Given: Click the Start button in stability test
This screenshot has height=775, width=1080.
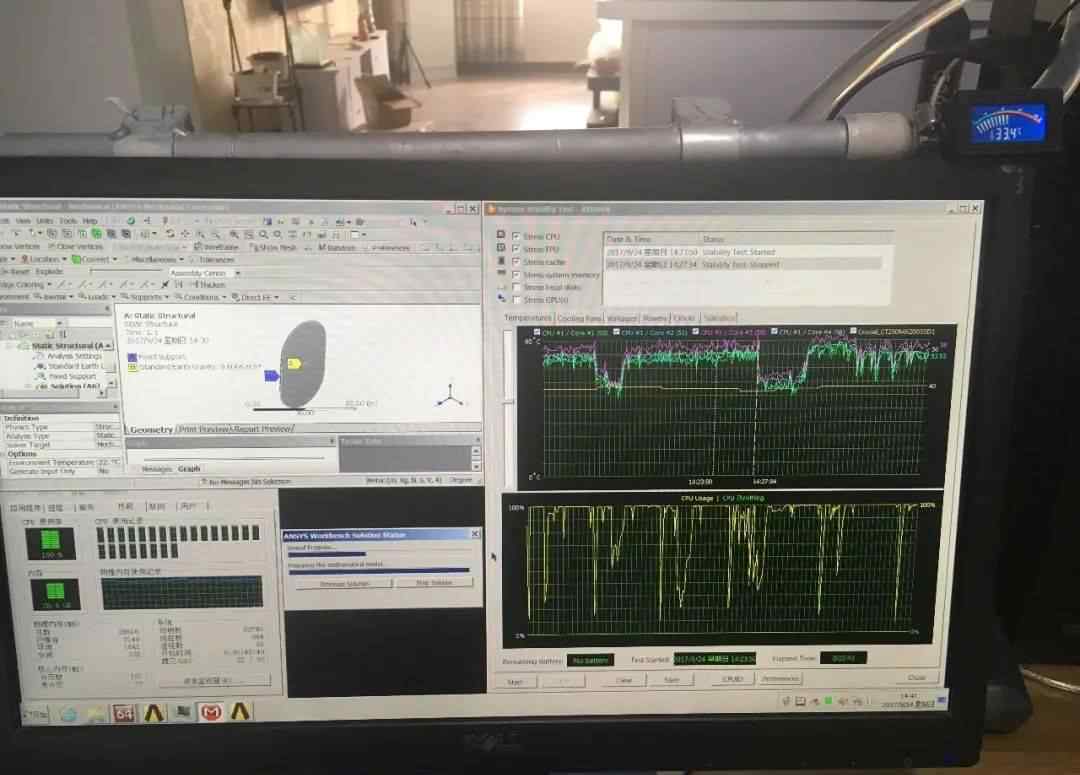Looking at the screenshot, I should 515,681.
